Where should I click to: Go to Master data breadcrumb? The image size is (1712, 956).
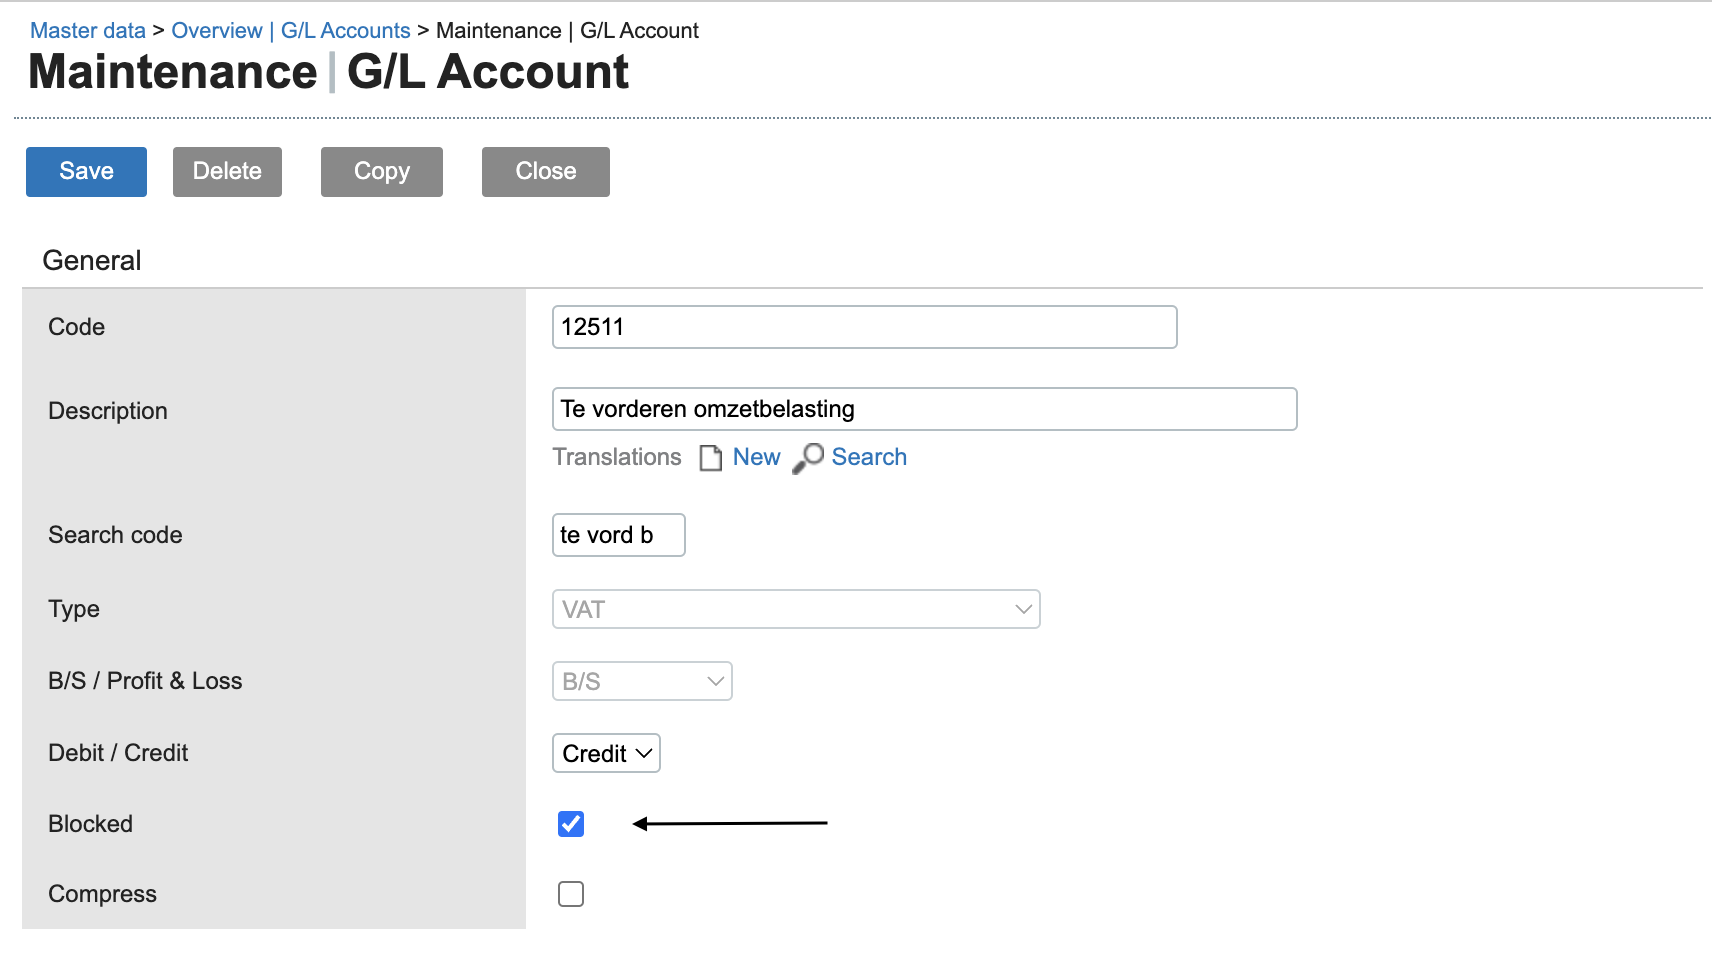pos(88,31)
